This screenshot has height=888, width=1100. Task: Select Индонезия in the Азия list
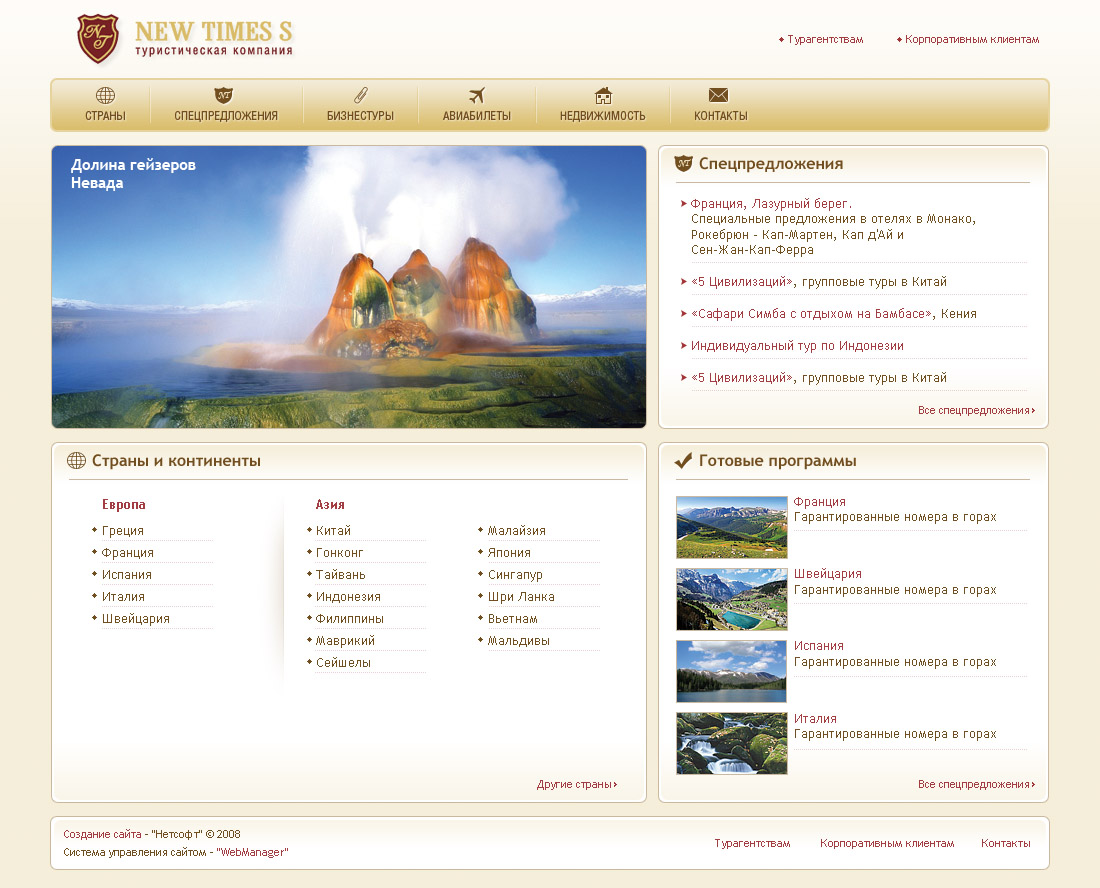click(349, 597)
